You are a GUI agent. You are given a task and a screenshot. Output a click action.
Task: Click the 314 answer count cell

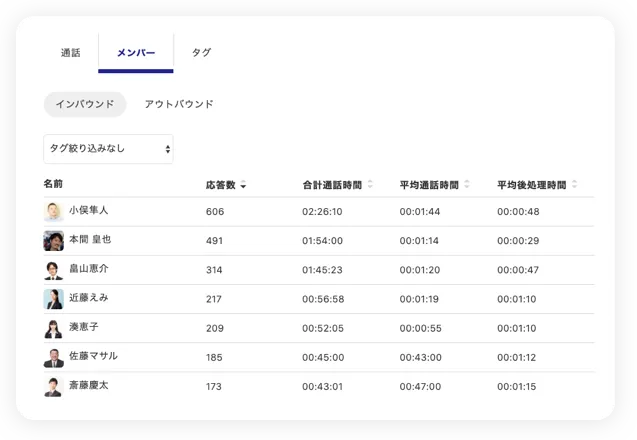click(214, 270)
